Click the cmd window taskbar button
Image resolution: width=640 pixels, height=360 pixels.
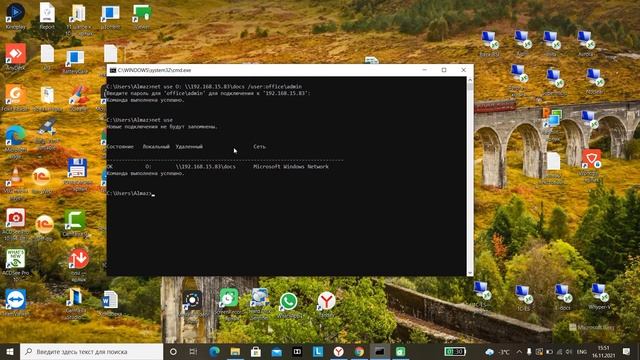pos(380,351)
